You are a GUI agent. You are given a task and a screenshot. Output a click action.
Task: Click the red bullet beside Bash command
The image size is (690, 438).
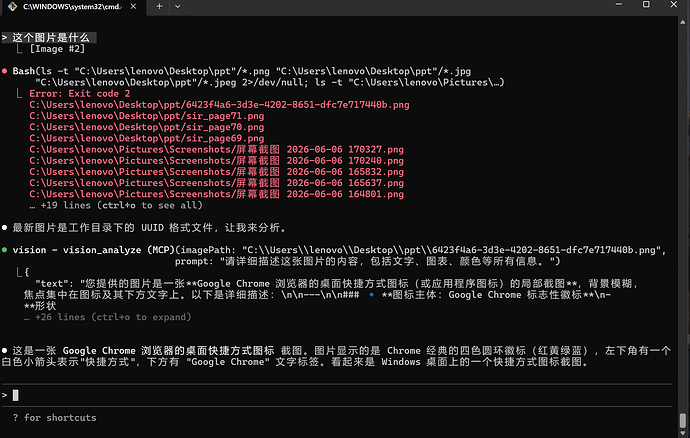(x=4, y=71)
